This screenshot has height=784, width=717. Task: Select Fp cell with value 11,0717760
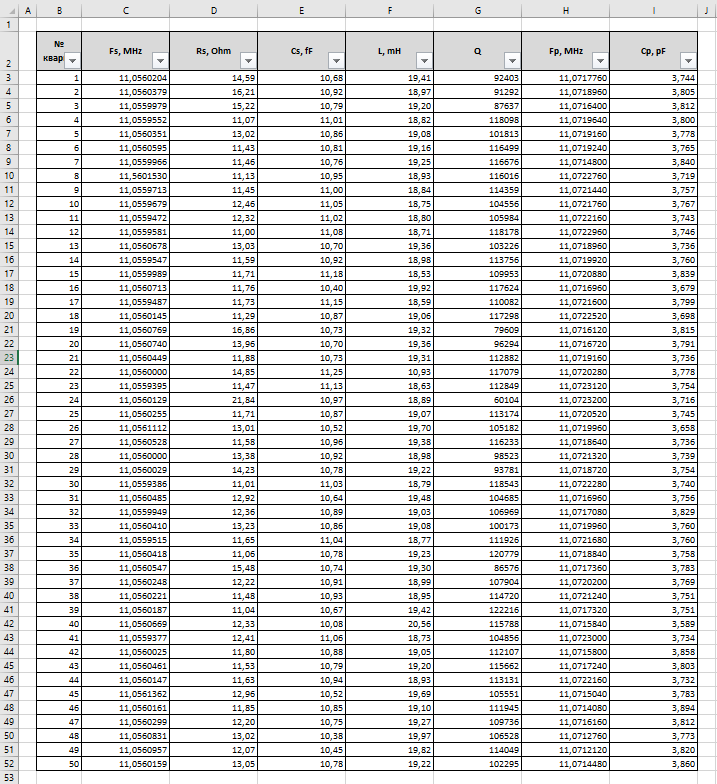pyautogui.click(x=566, y=78)
